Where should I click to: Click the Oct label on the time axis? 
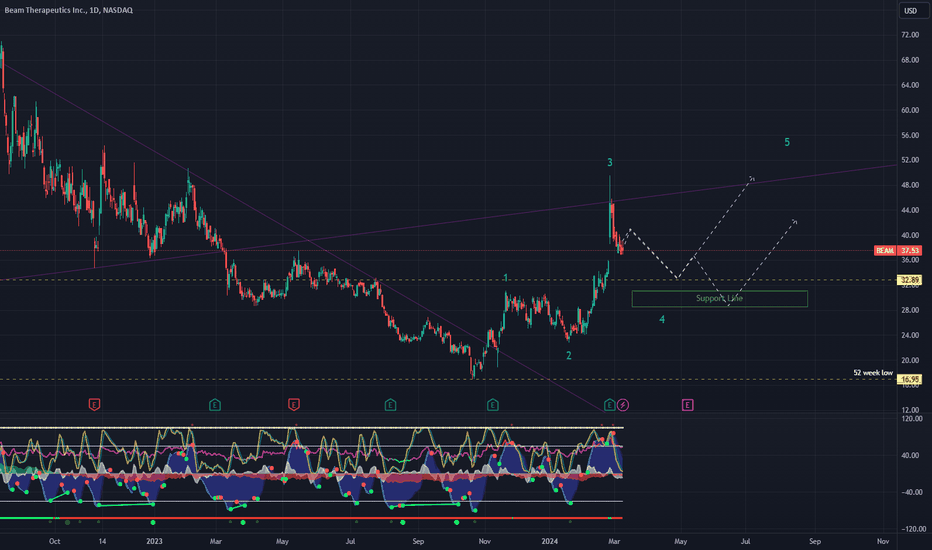click(54, 541)
